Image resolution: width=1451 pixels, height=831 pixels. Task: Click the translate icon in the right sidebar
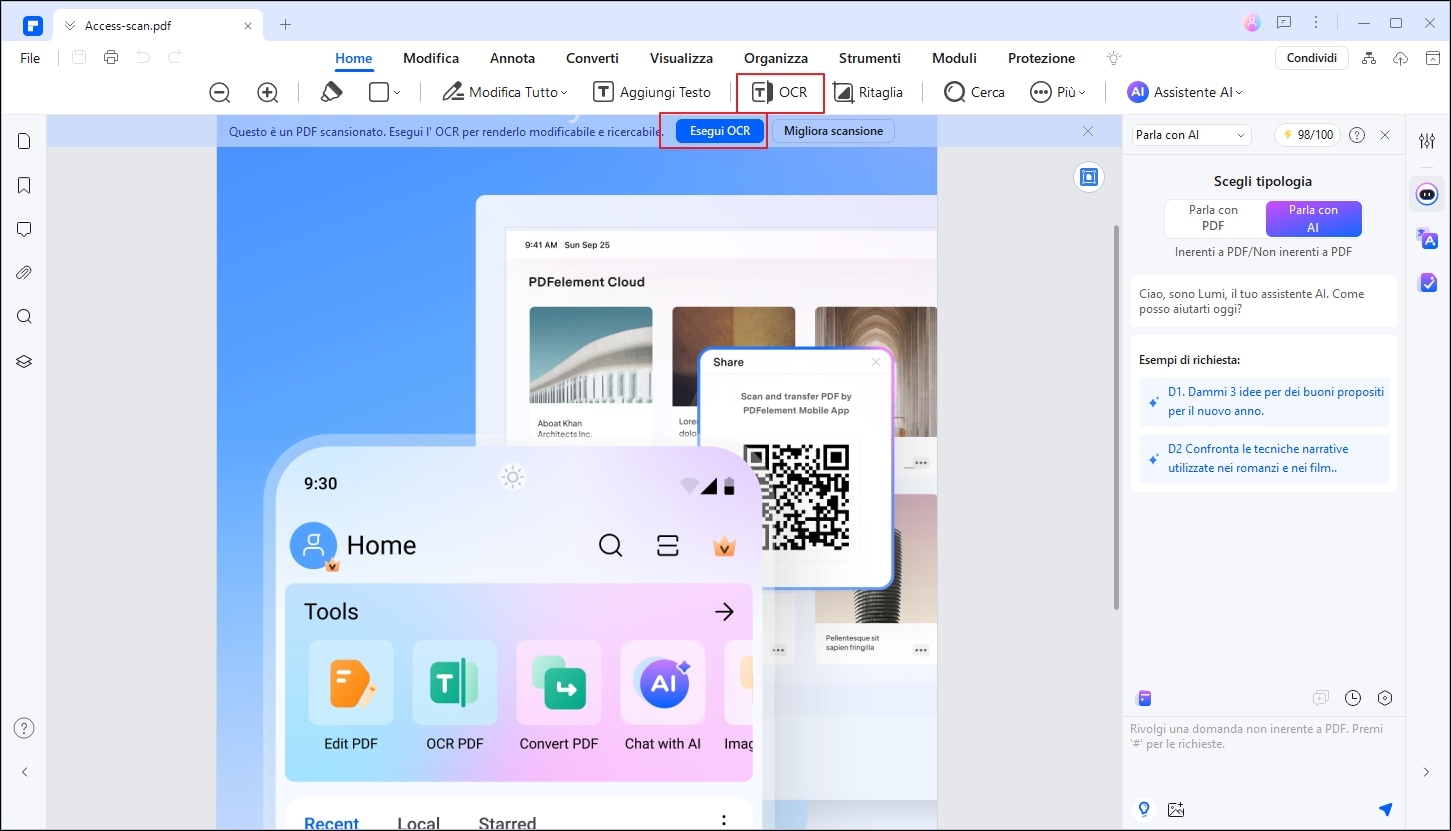coord(1427,238)
